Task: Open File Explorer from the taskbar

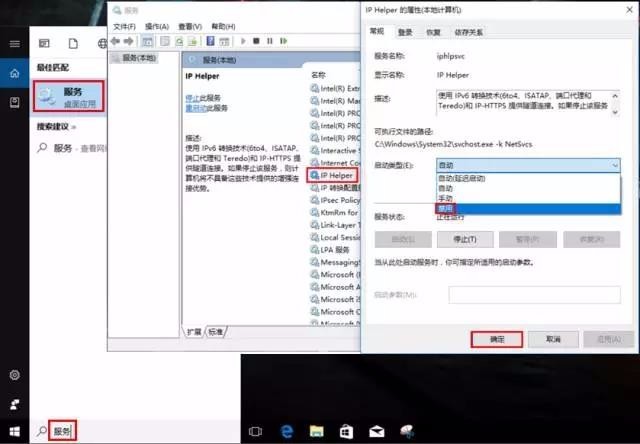Action: tap(316, 431)
